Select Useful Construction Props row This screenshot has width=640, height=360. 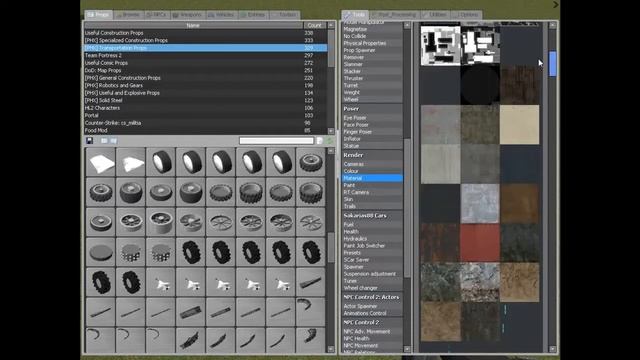(x=205, y=33)
